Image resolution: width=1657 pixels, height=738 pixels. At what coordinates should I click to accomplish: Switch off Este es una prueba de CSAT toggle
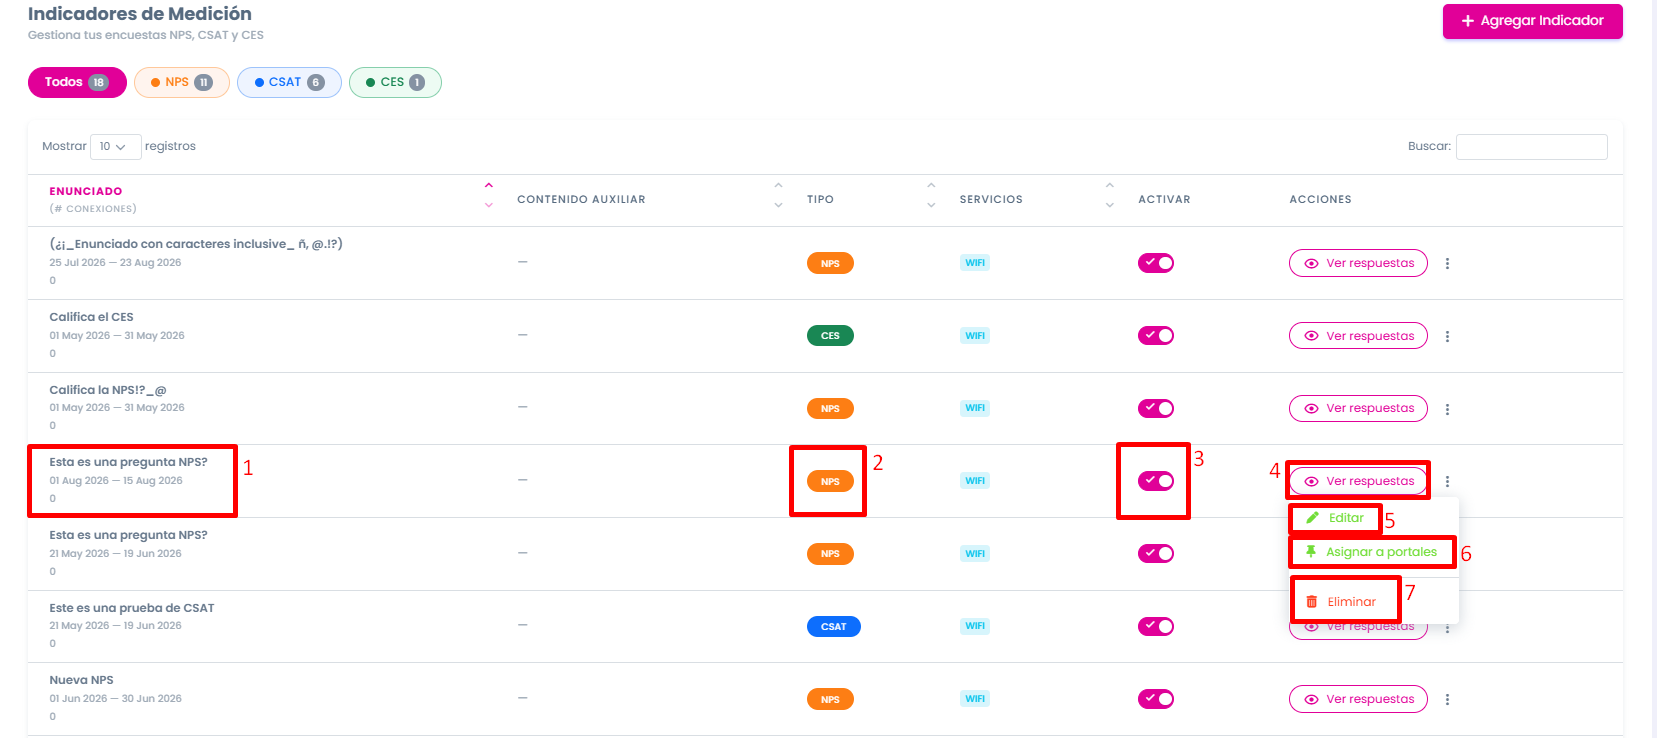click(1156, 626)
